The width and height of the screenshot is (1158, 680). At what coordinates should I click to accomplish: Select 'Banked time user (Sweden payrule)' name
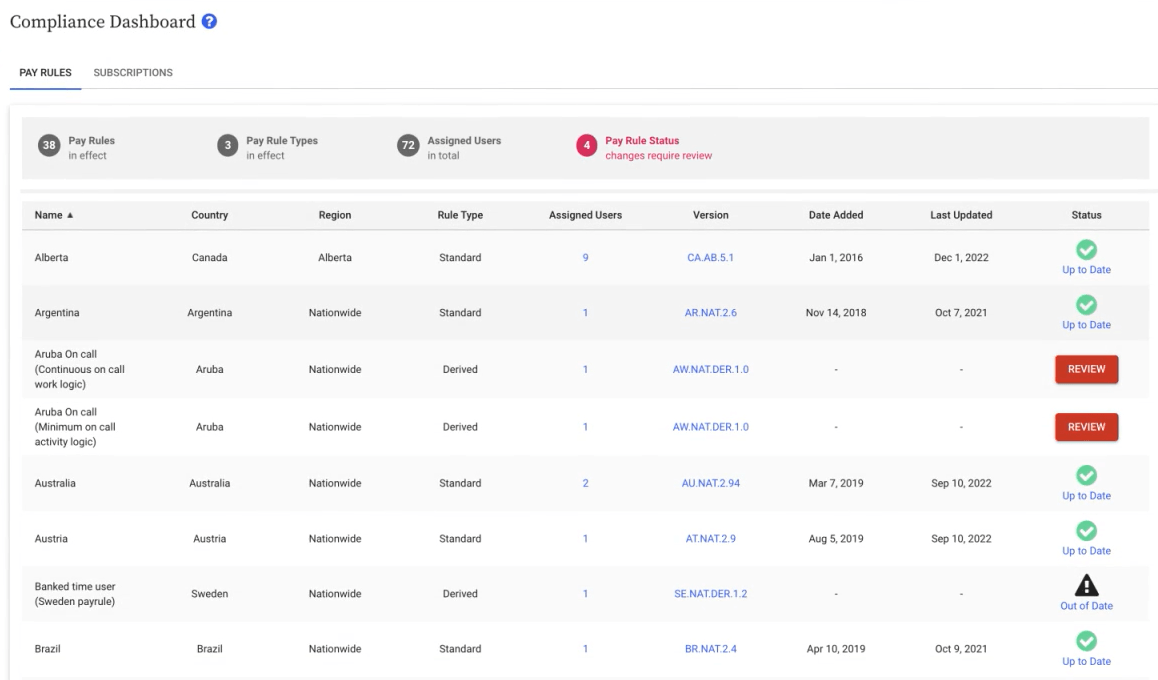click(75, 594)
